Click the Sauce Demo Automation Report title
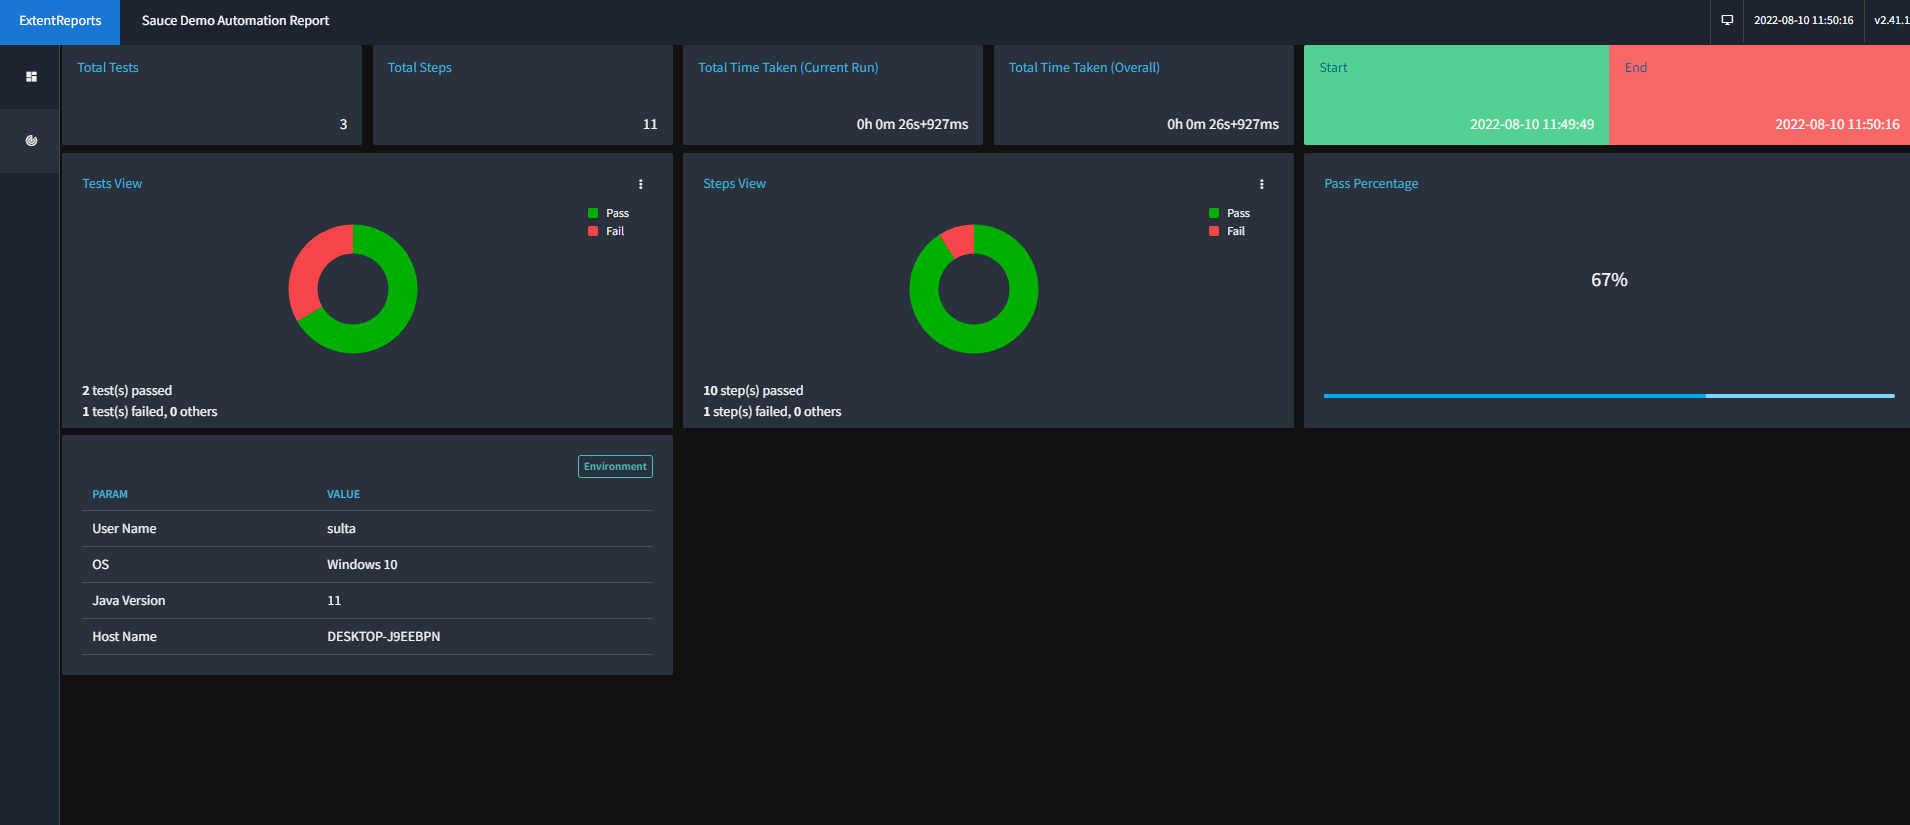 click(235, 21)
